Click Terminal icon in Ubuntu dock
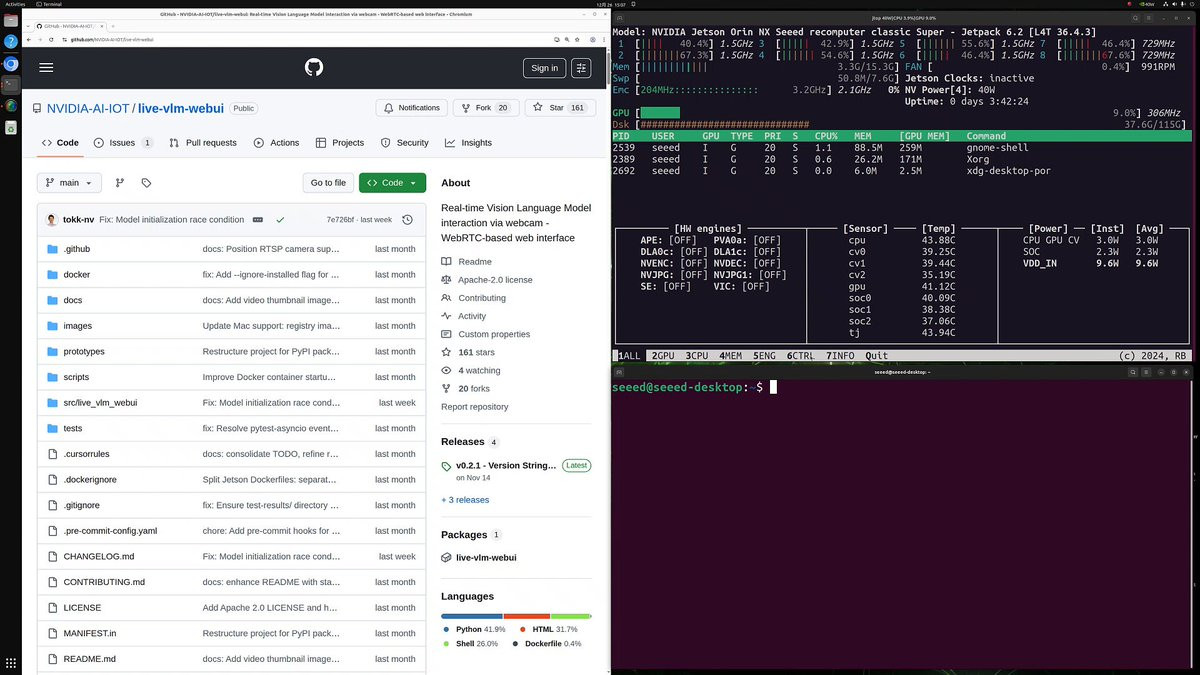 click(x=10, y=85)
